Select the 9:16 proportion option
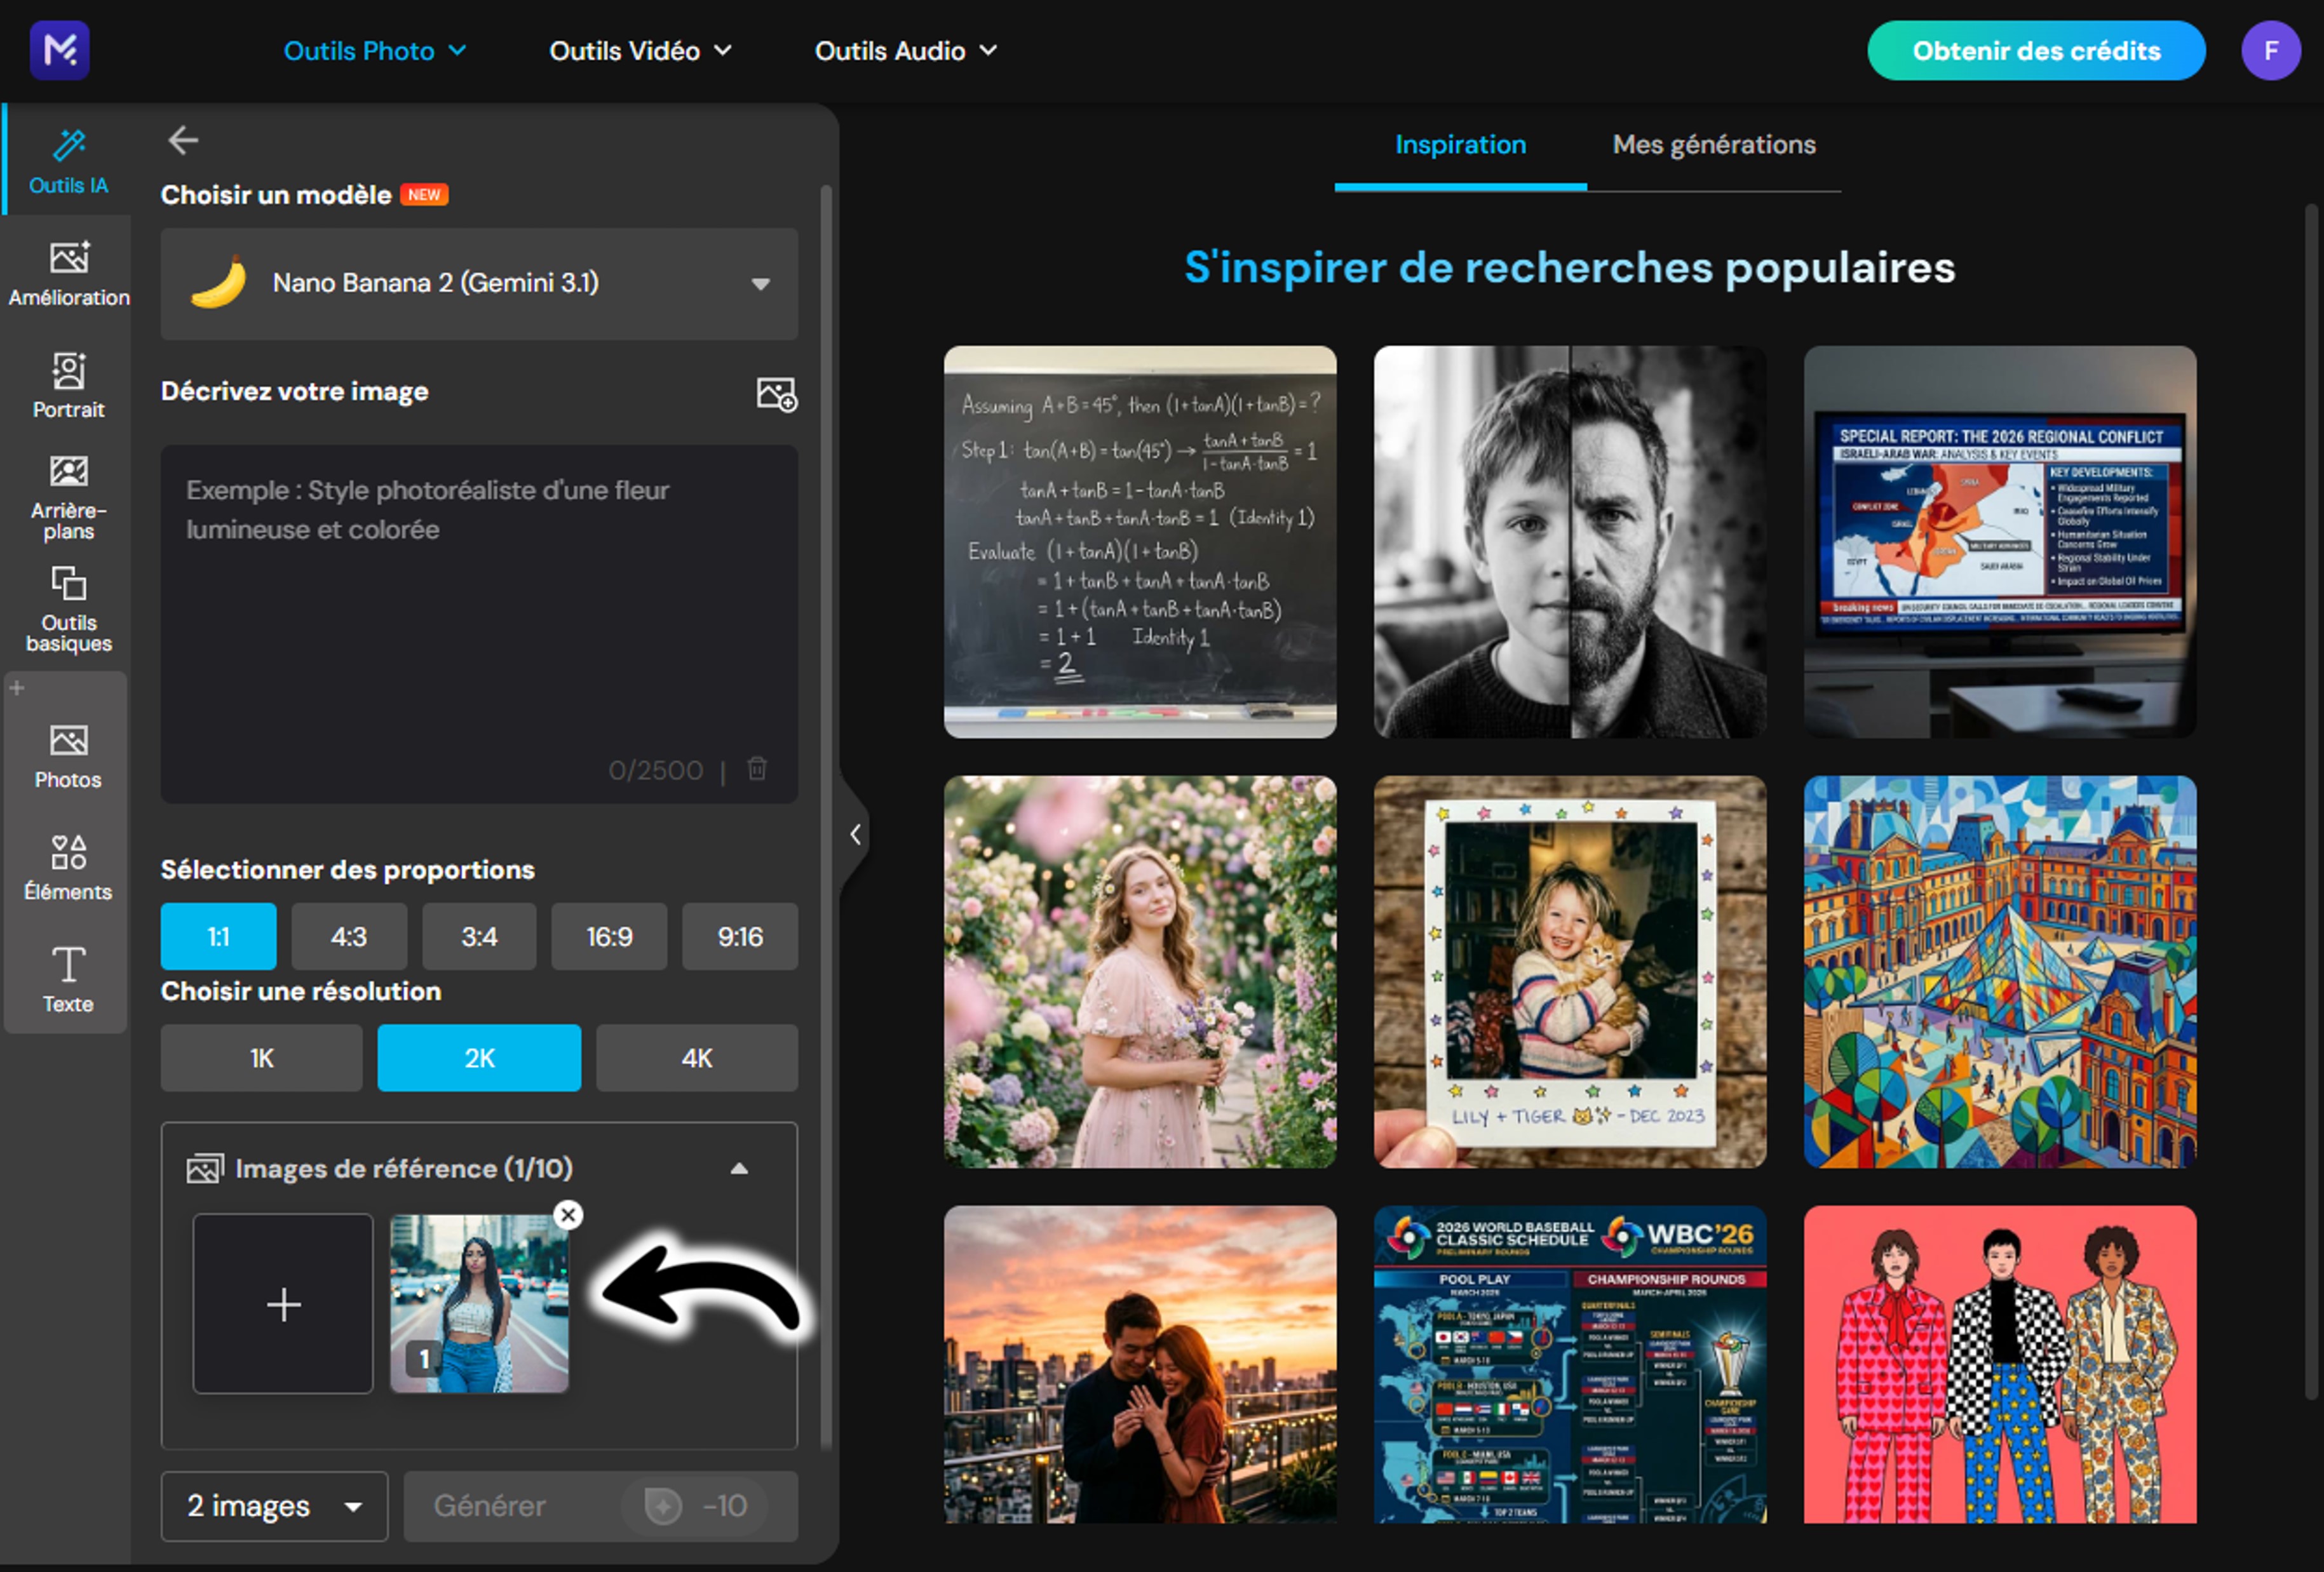Viewport: 2324px width, 1572px height. (739, 936)
